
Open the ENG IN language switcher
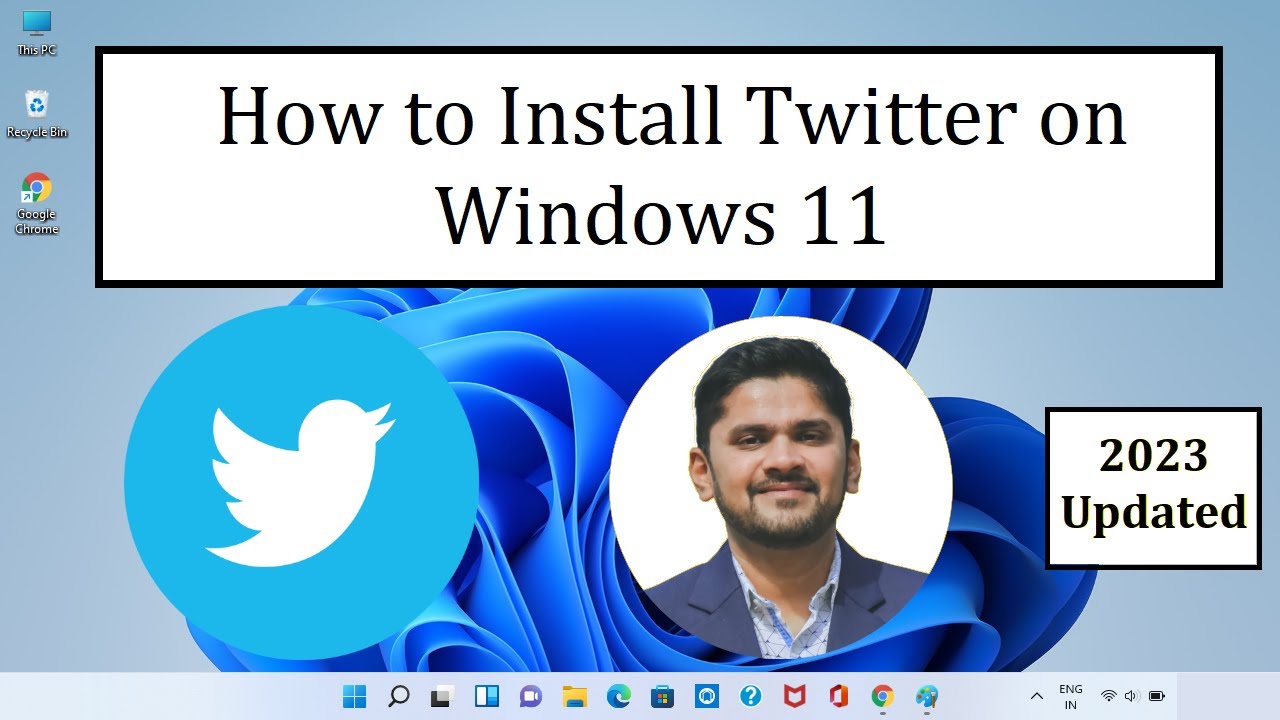(1071, 696)
